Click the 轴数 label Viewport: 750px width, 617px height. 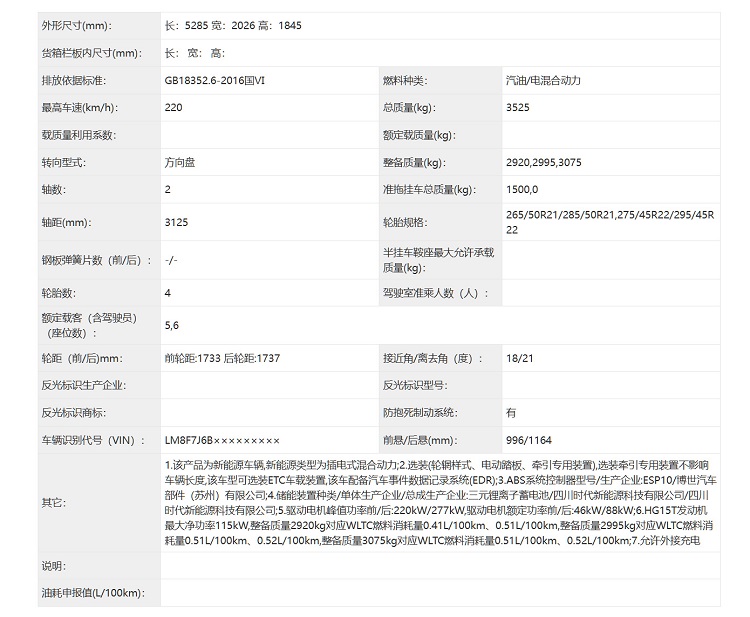(54, 190)
